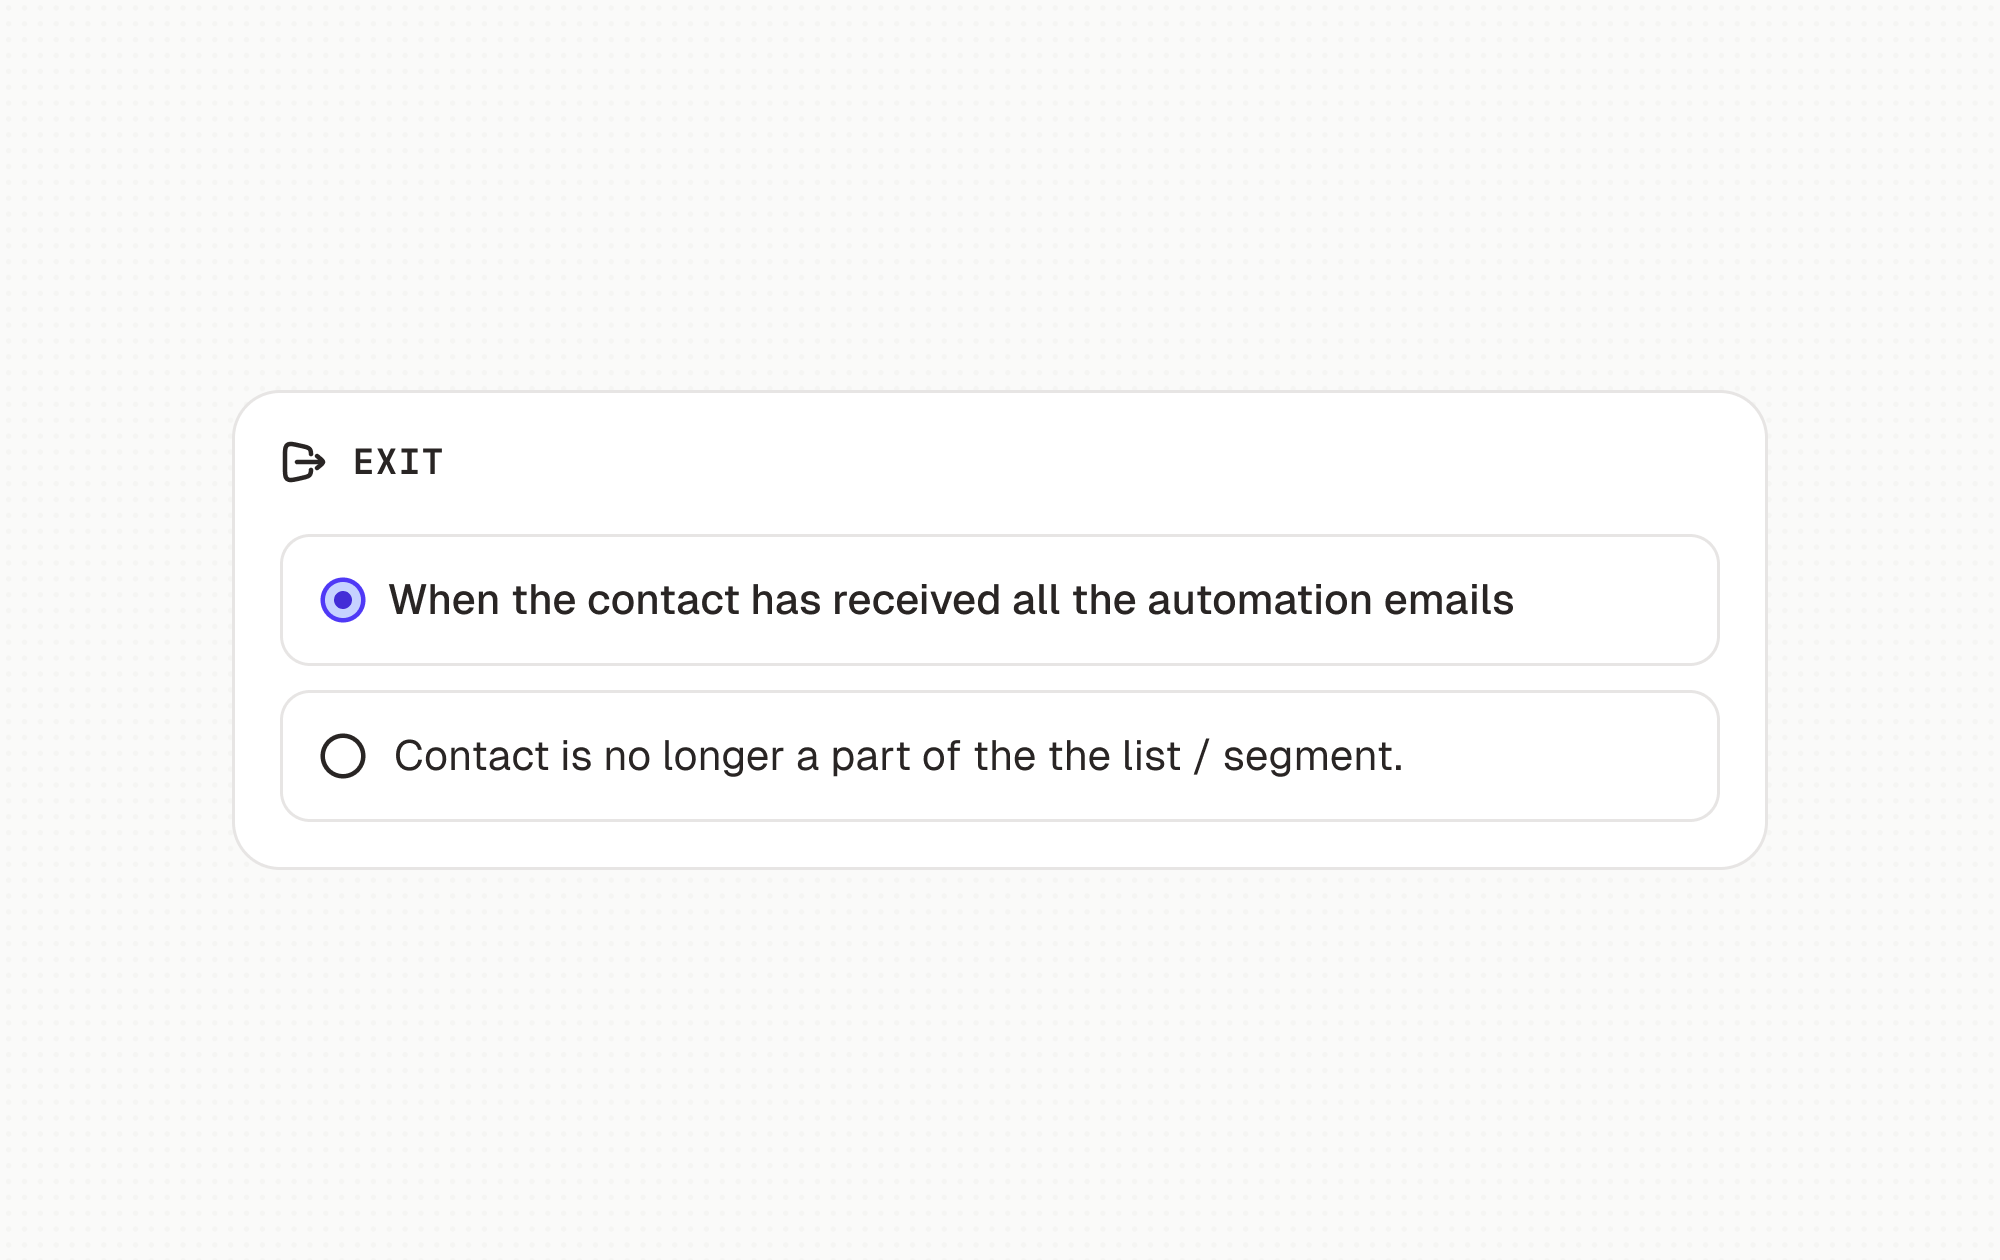
Task: Click the 'list / segment.' text
Action: pos(1290,756)
